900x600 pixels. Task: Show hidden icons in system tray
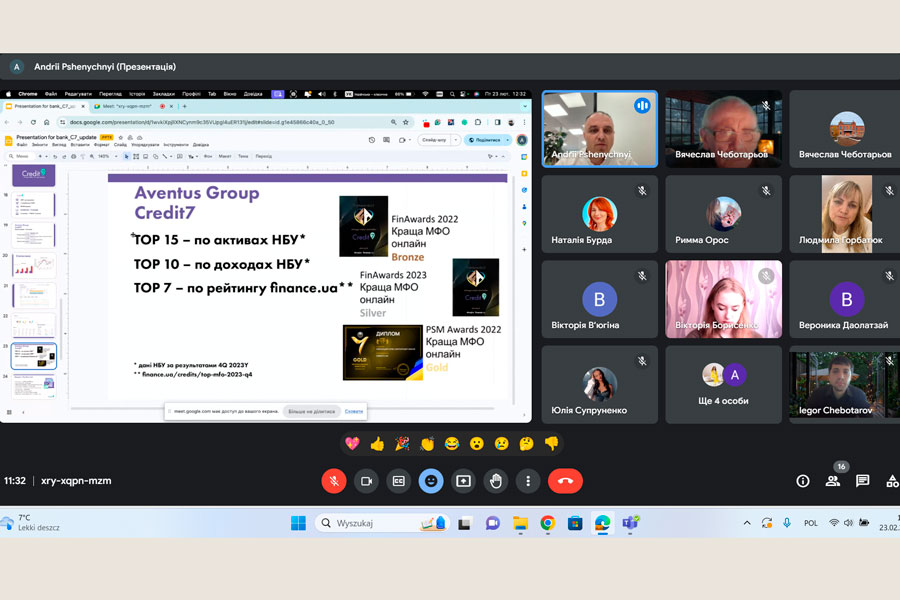tap(746, 523)
